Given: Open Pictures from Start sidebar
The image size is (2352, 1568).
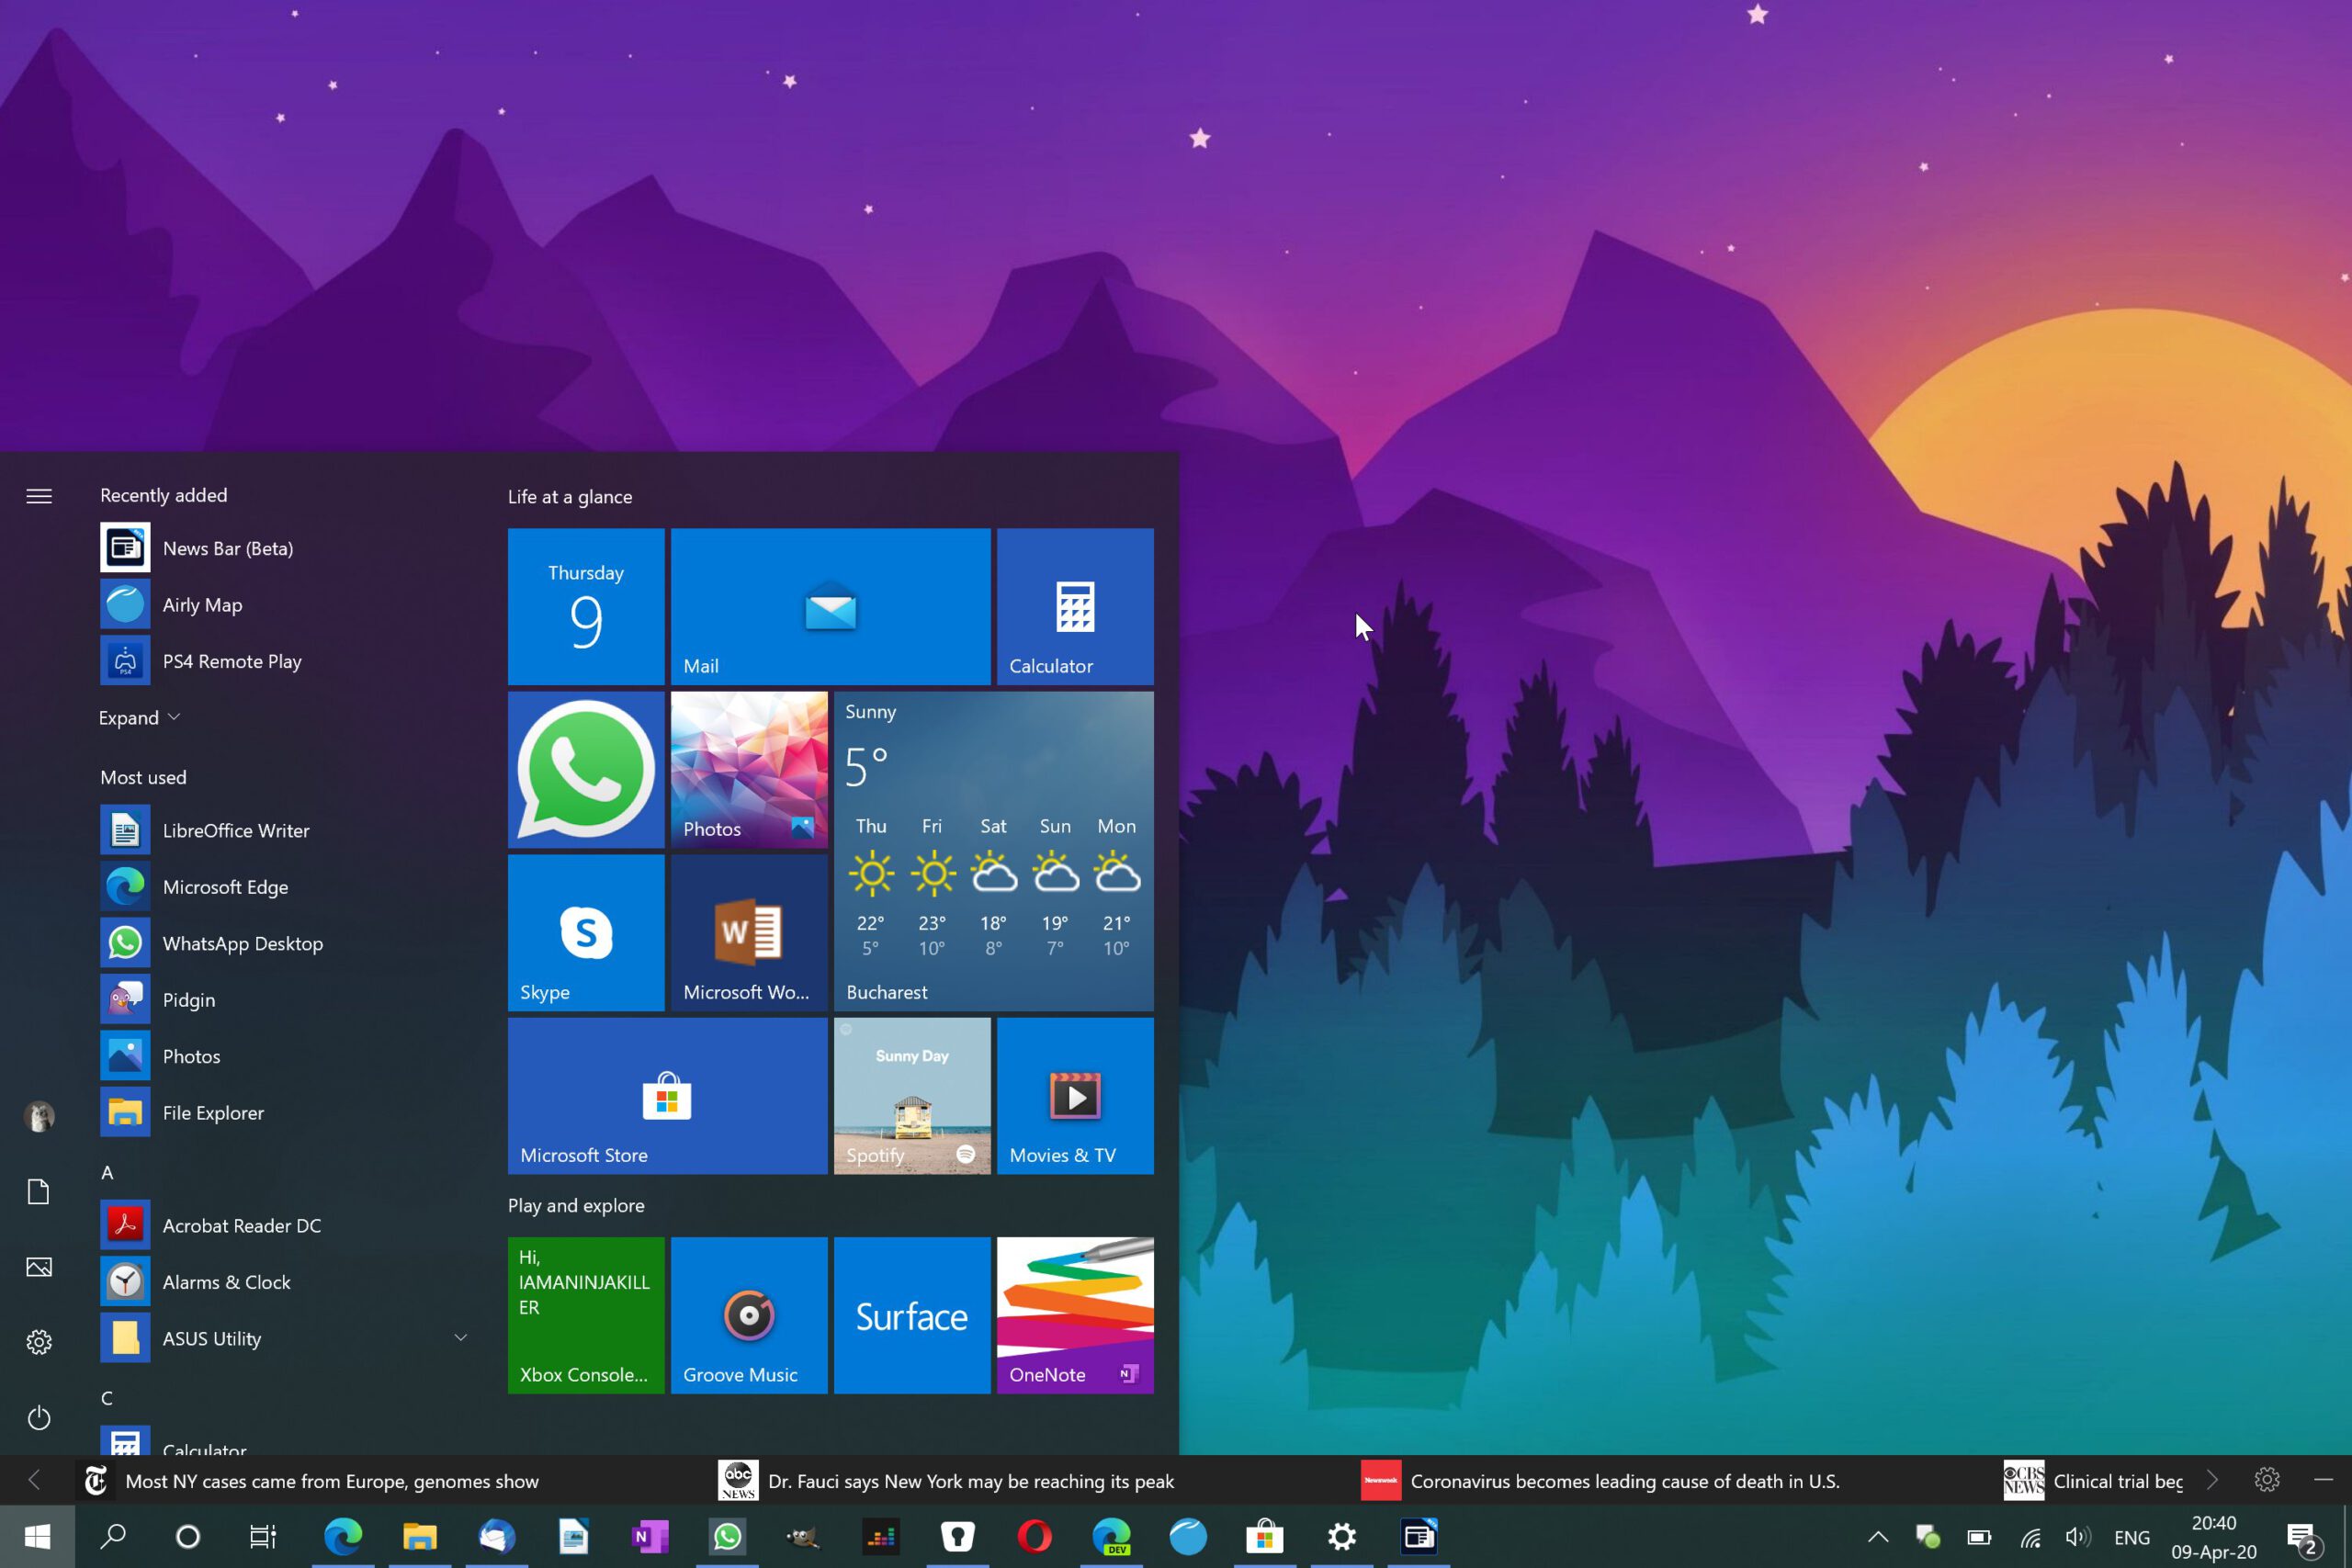Looking at the screenshot, I should (x=39, y=1267).
